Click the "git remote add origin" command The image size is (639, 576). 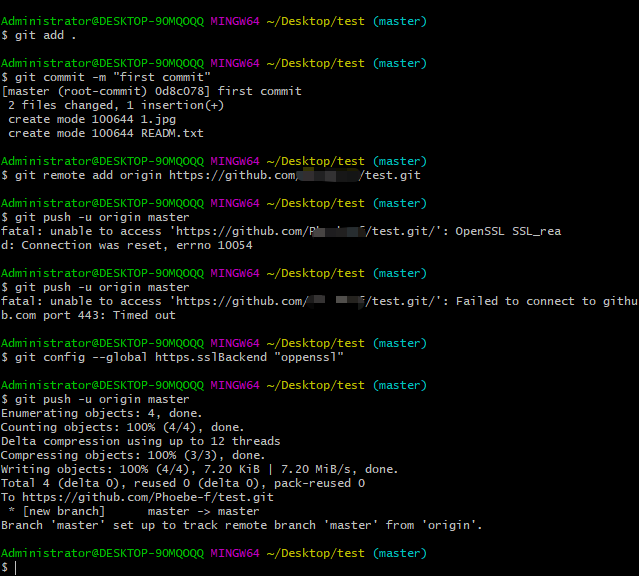click(x=211, y=175)
